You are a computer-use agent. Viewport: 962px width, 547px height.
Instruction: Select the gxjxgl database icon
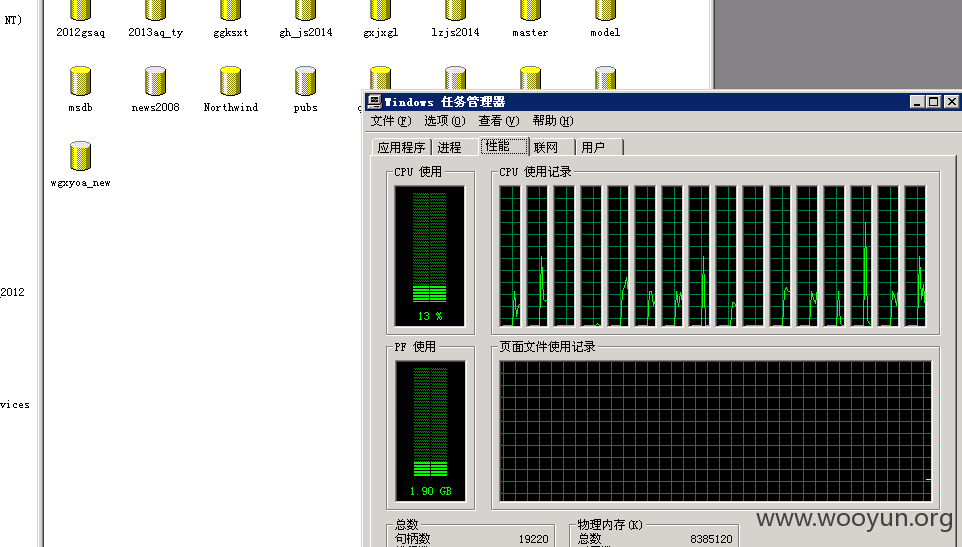pyautogui.click(x=380, y=10)
